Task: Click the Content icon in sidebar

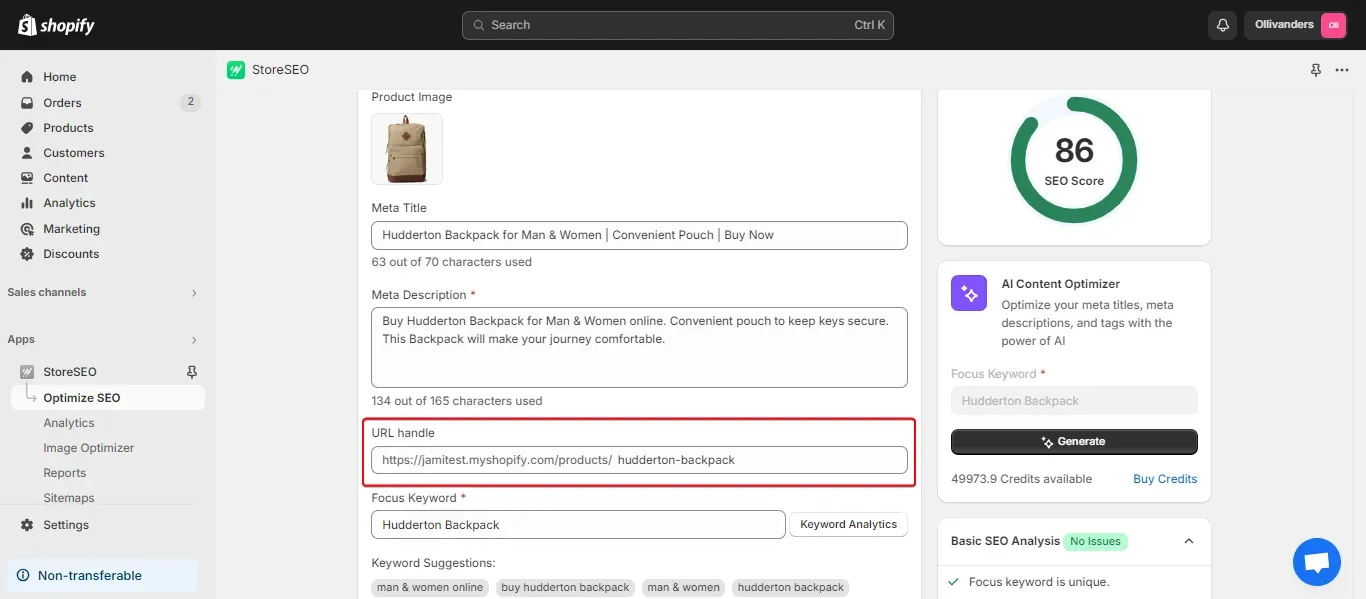Action: [x=27, y=178]
